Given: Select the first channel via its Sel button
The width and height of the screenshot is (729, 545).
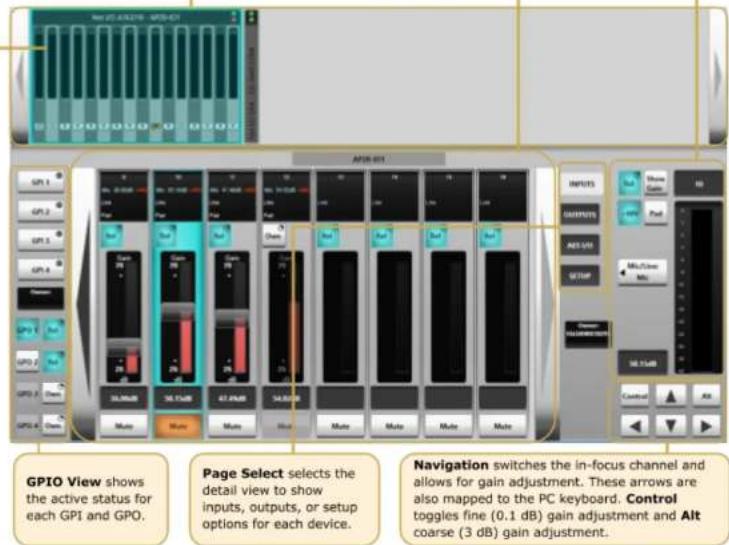Looking at the screenshot, I should [112, 235].
